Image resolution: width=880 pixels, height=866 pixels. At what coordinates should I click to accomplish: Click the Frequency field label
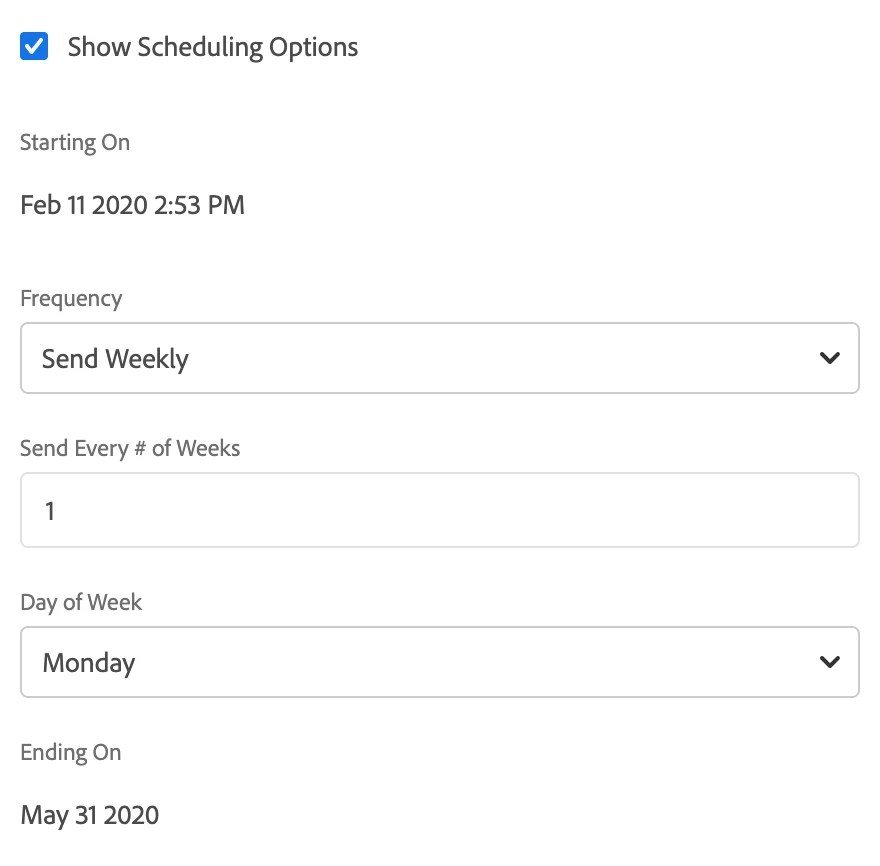(71, 298)
